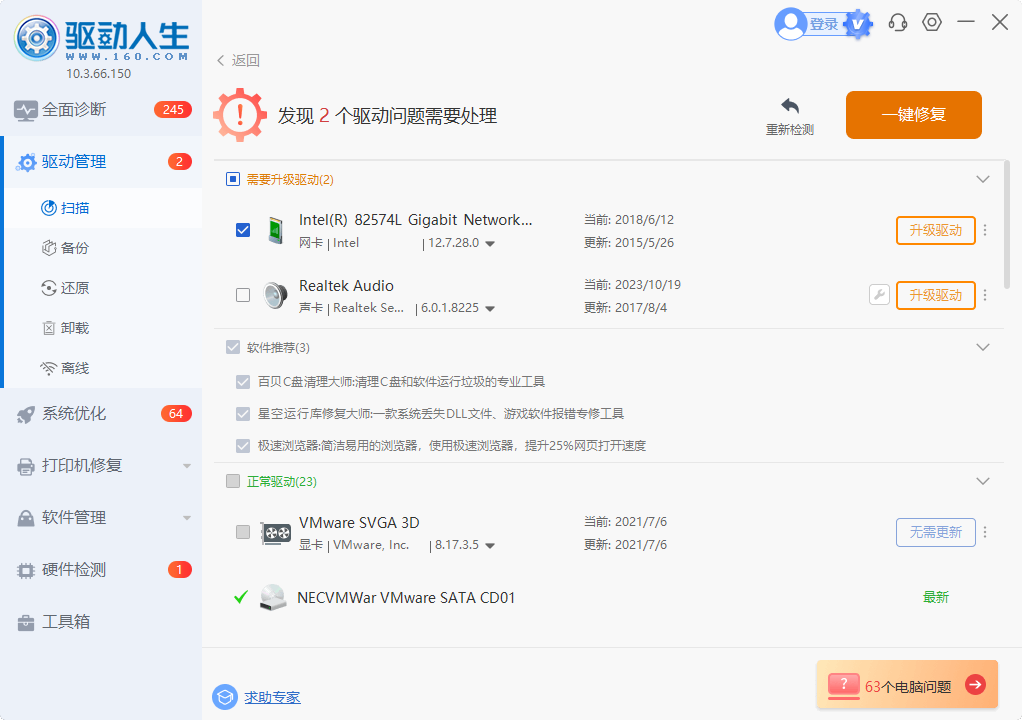Click the version number 10.3.66.150
This screenshot has height=720, width=1022.
pos(98,74)
